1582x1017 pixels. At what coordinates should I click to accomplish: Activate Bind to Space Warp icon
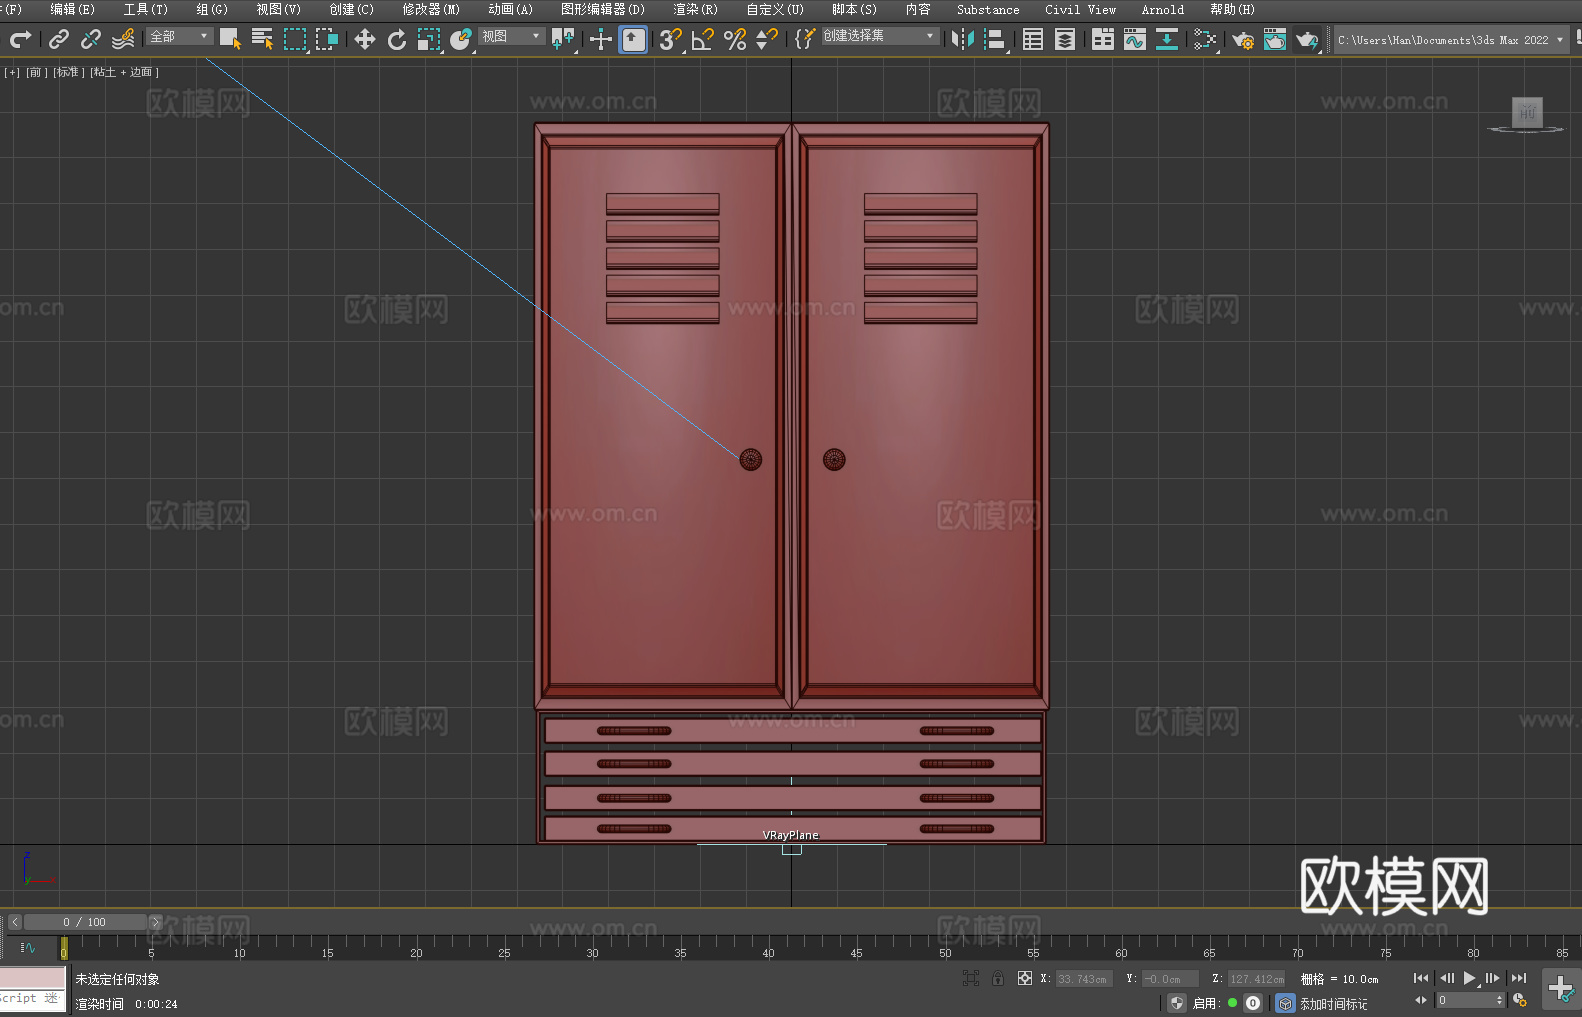(x=123, y=39)
